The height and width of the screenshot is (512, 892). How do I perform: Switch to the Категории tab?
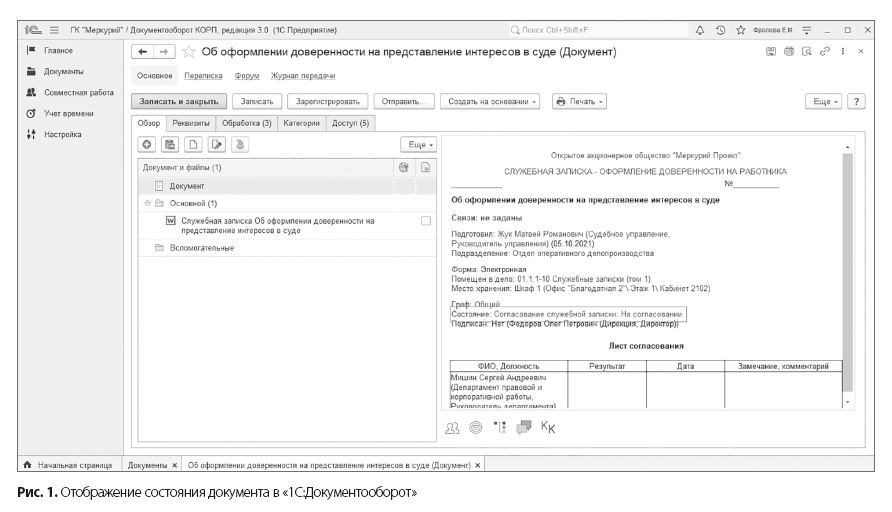click(x=302, y=123)
